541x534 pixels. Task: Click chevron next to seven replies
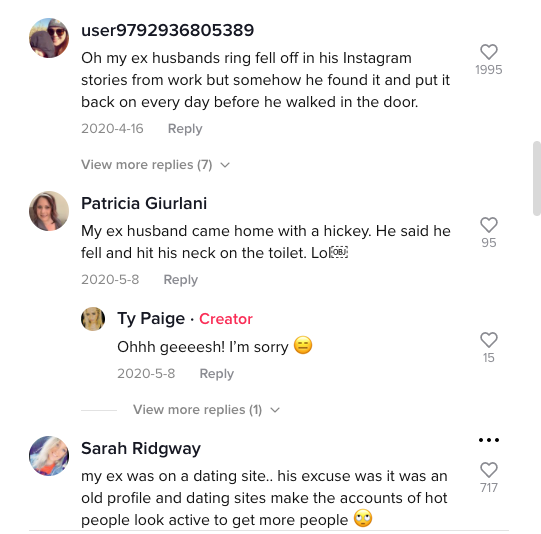click(225, 165)
